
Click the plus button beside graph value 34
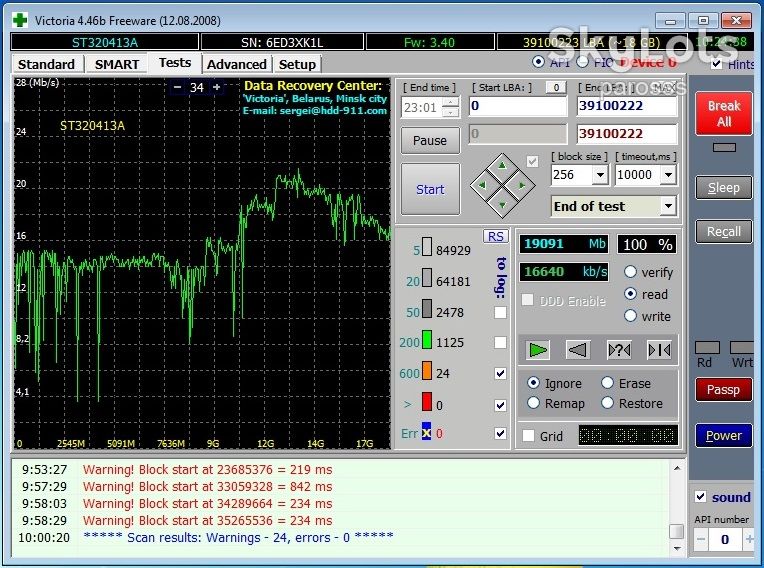pyautogui.click(x=217, y=87)
